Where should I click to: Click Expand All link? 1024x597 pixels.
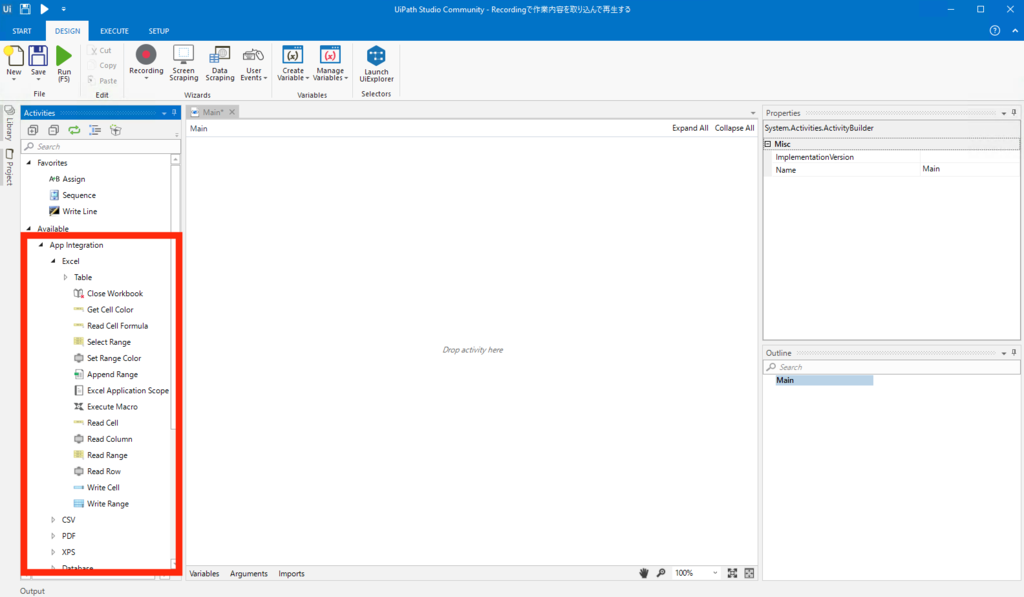click(690, 128)
